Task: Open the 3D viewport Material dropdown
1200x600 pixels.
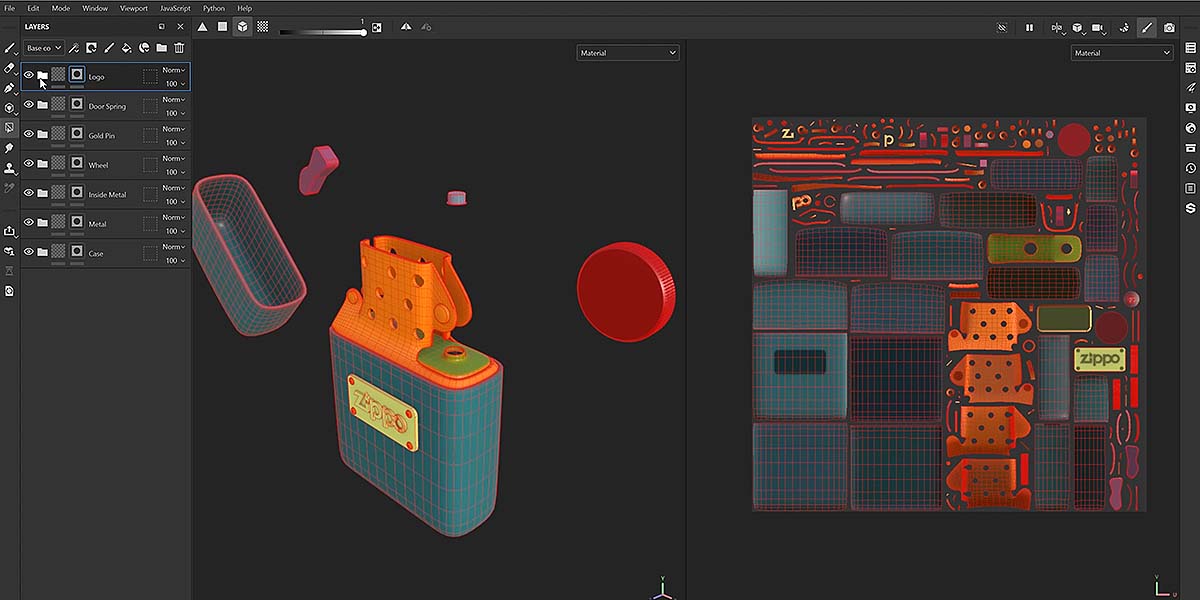Action: point(628,53)
